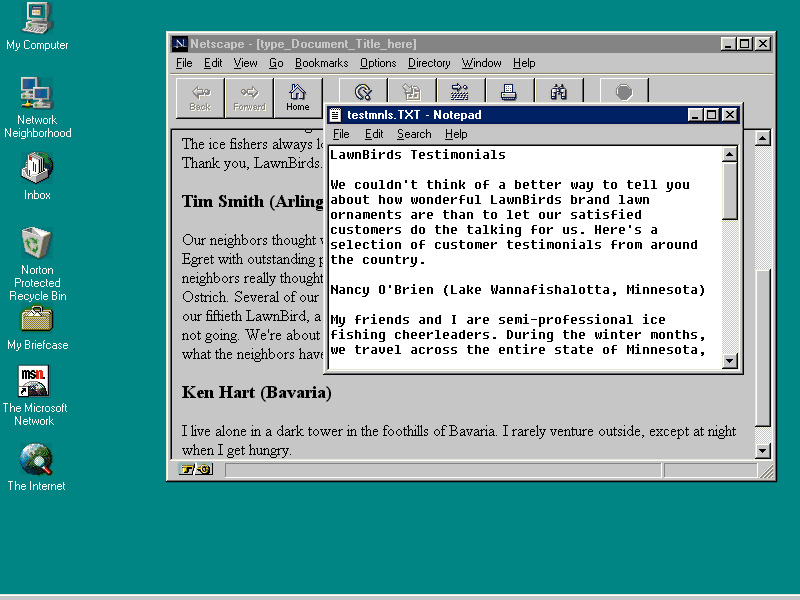Click the Print icon in Netscape toolbar
The image size is (800, 600).
point(509,92)
